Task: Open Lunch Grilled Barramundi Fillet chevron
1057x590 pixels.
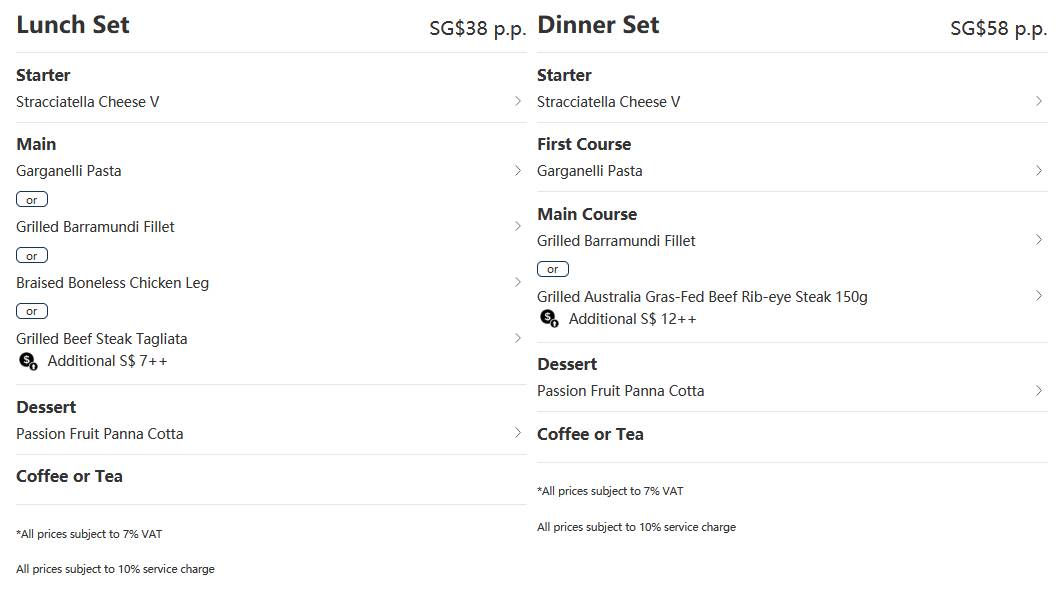Action: (517, 227)
